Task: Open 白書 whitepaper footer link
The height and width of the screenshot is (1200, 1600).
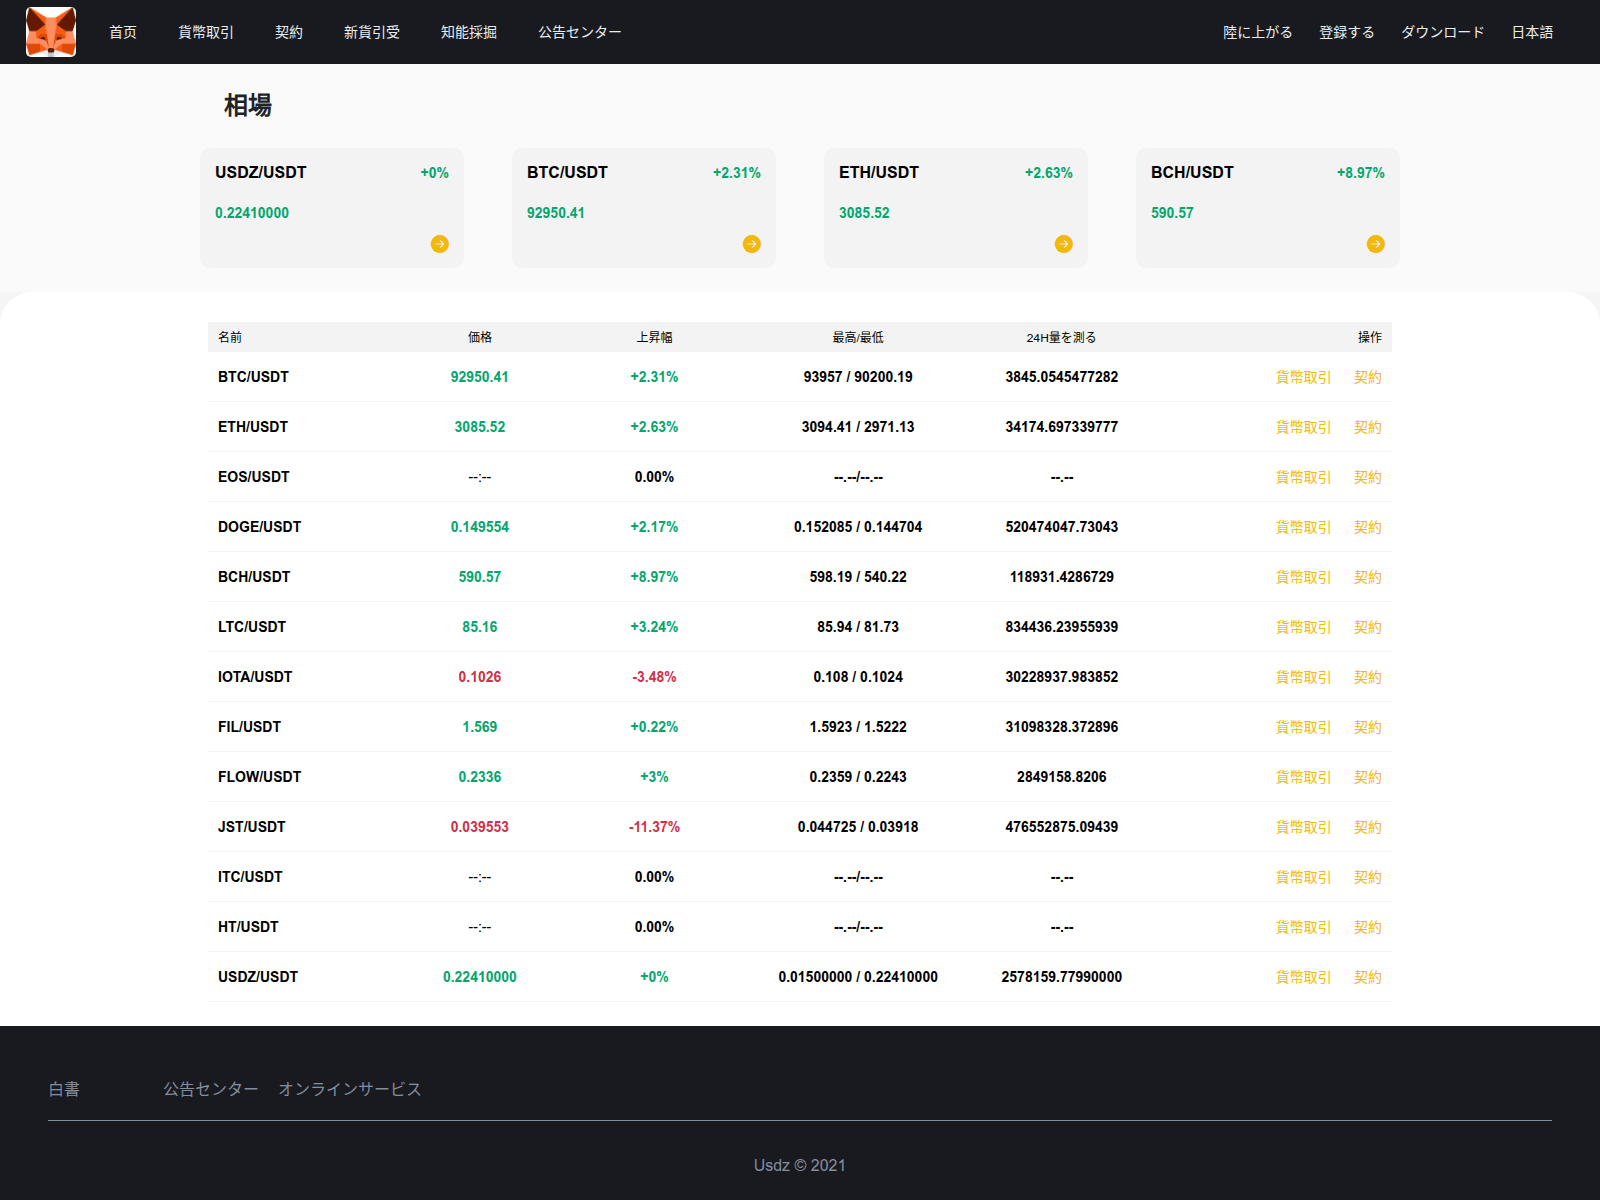Action: 64,1089
